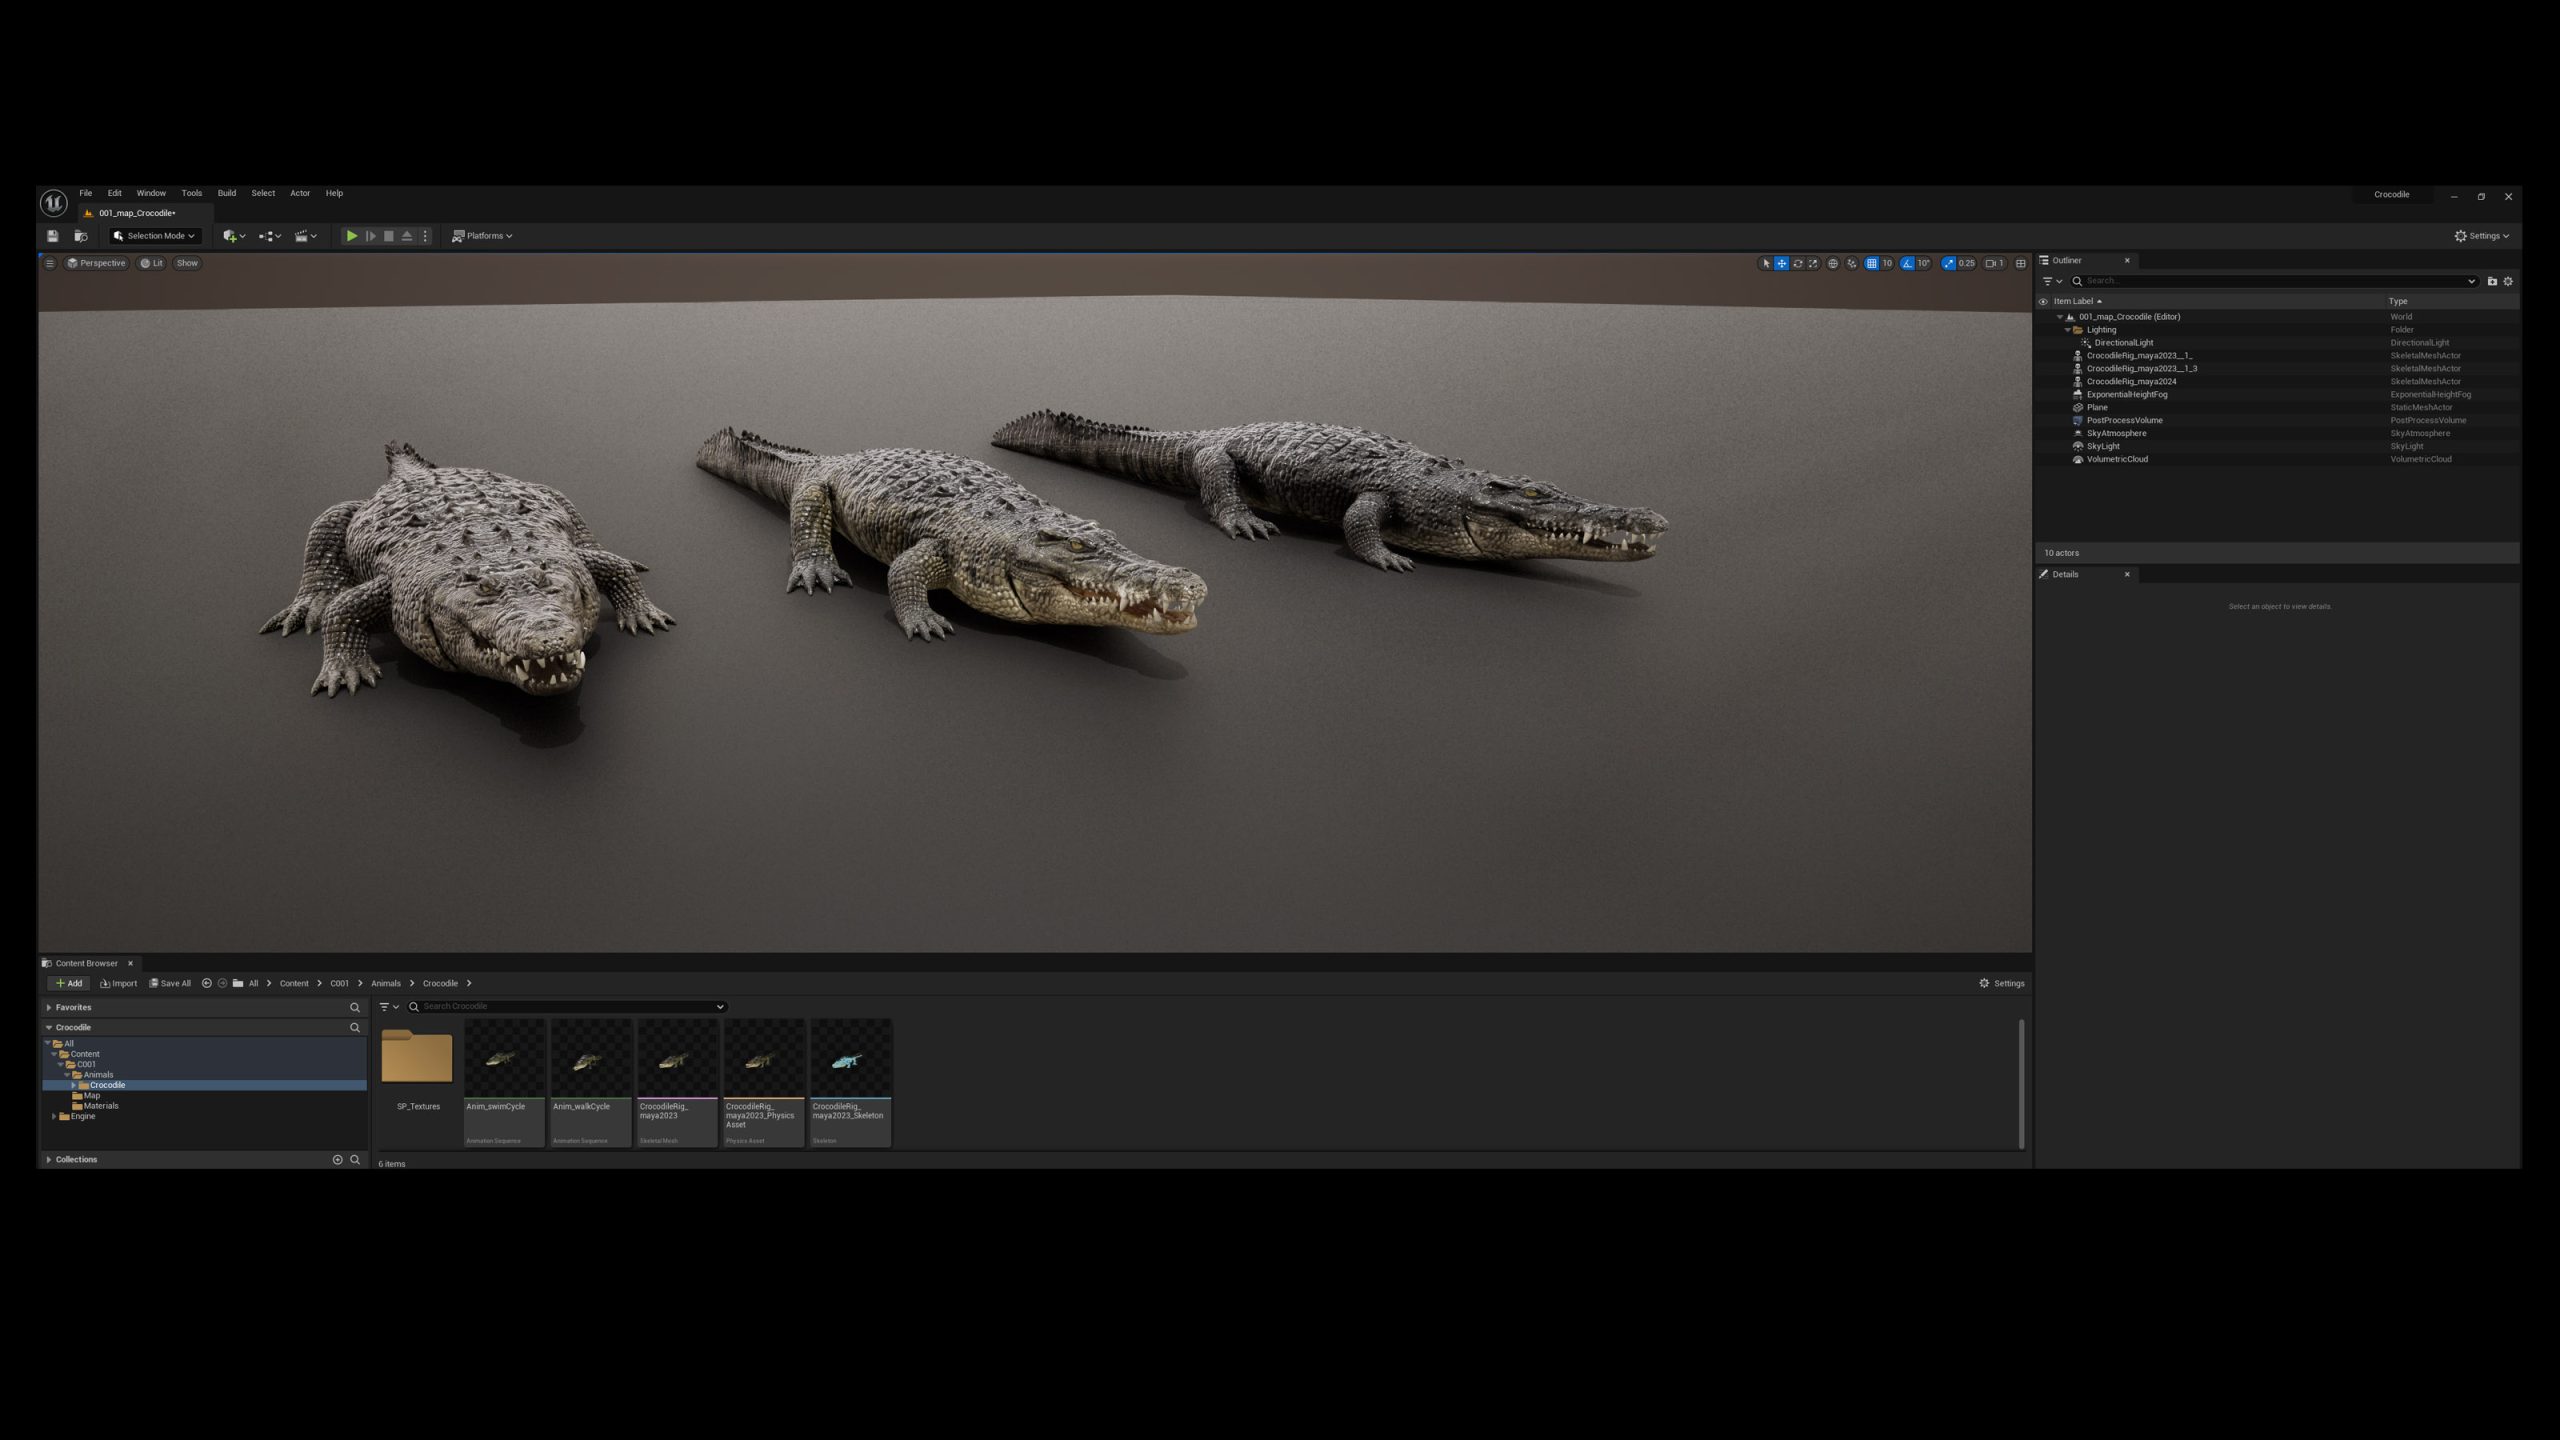Click Import in the Content Browser
The width and height of the screenshot is (2560, 1440).
click(x=119, y=983)
